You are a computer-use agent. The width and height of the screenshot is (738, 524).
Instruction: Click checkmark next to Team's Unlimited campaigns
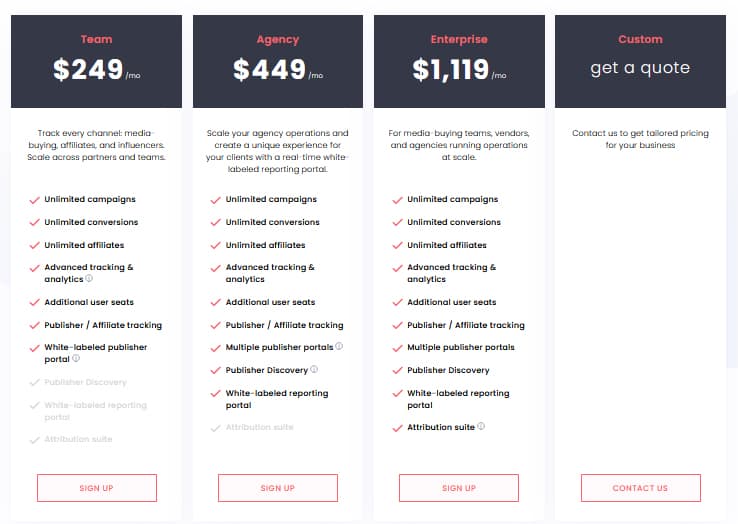tap(34, 200)
